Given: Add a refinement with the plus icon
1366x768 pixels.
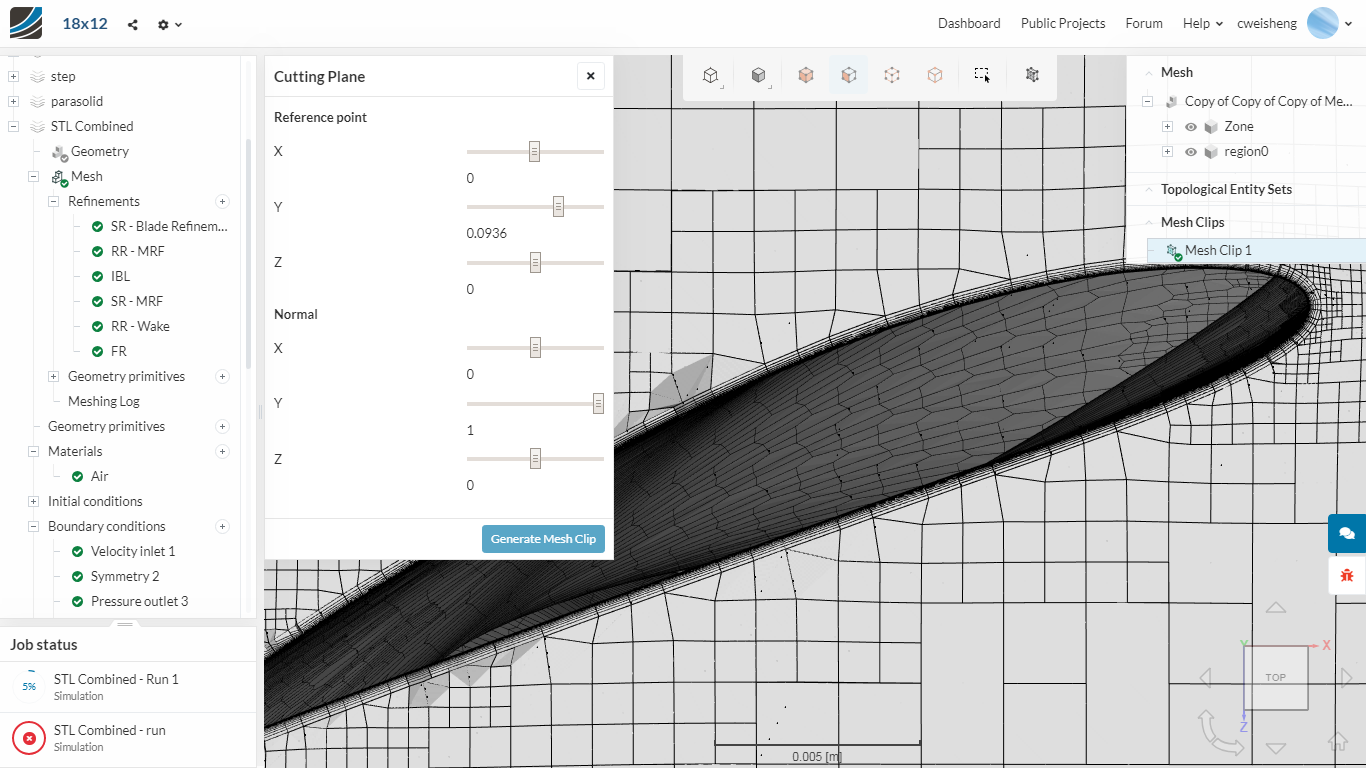Looking at the screenshot, I should [222, 201].
